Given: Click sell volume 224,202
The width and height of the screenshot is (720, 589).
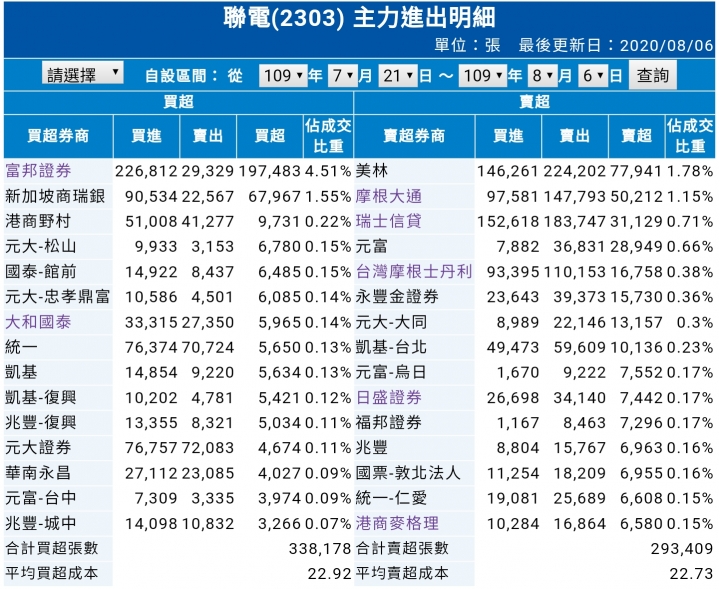Looking at the screenshot, I should point(575,171).
